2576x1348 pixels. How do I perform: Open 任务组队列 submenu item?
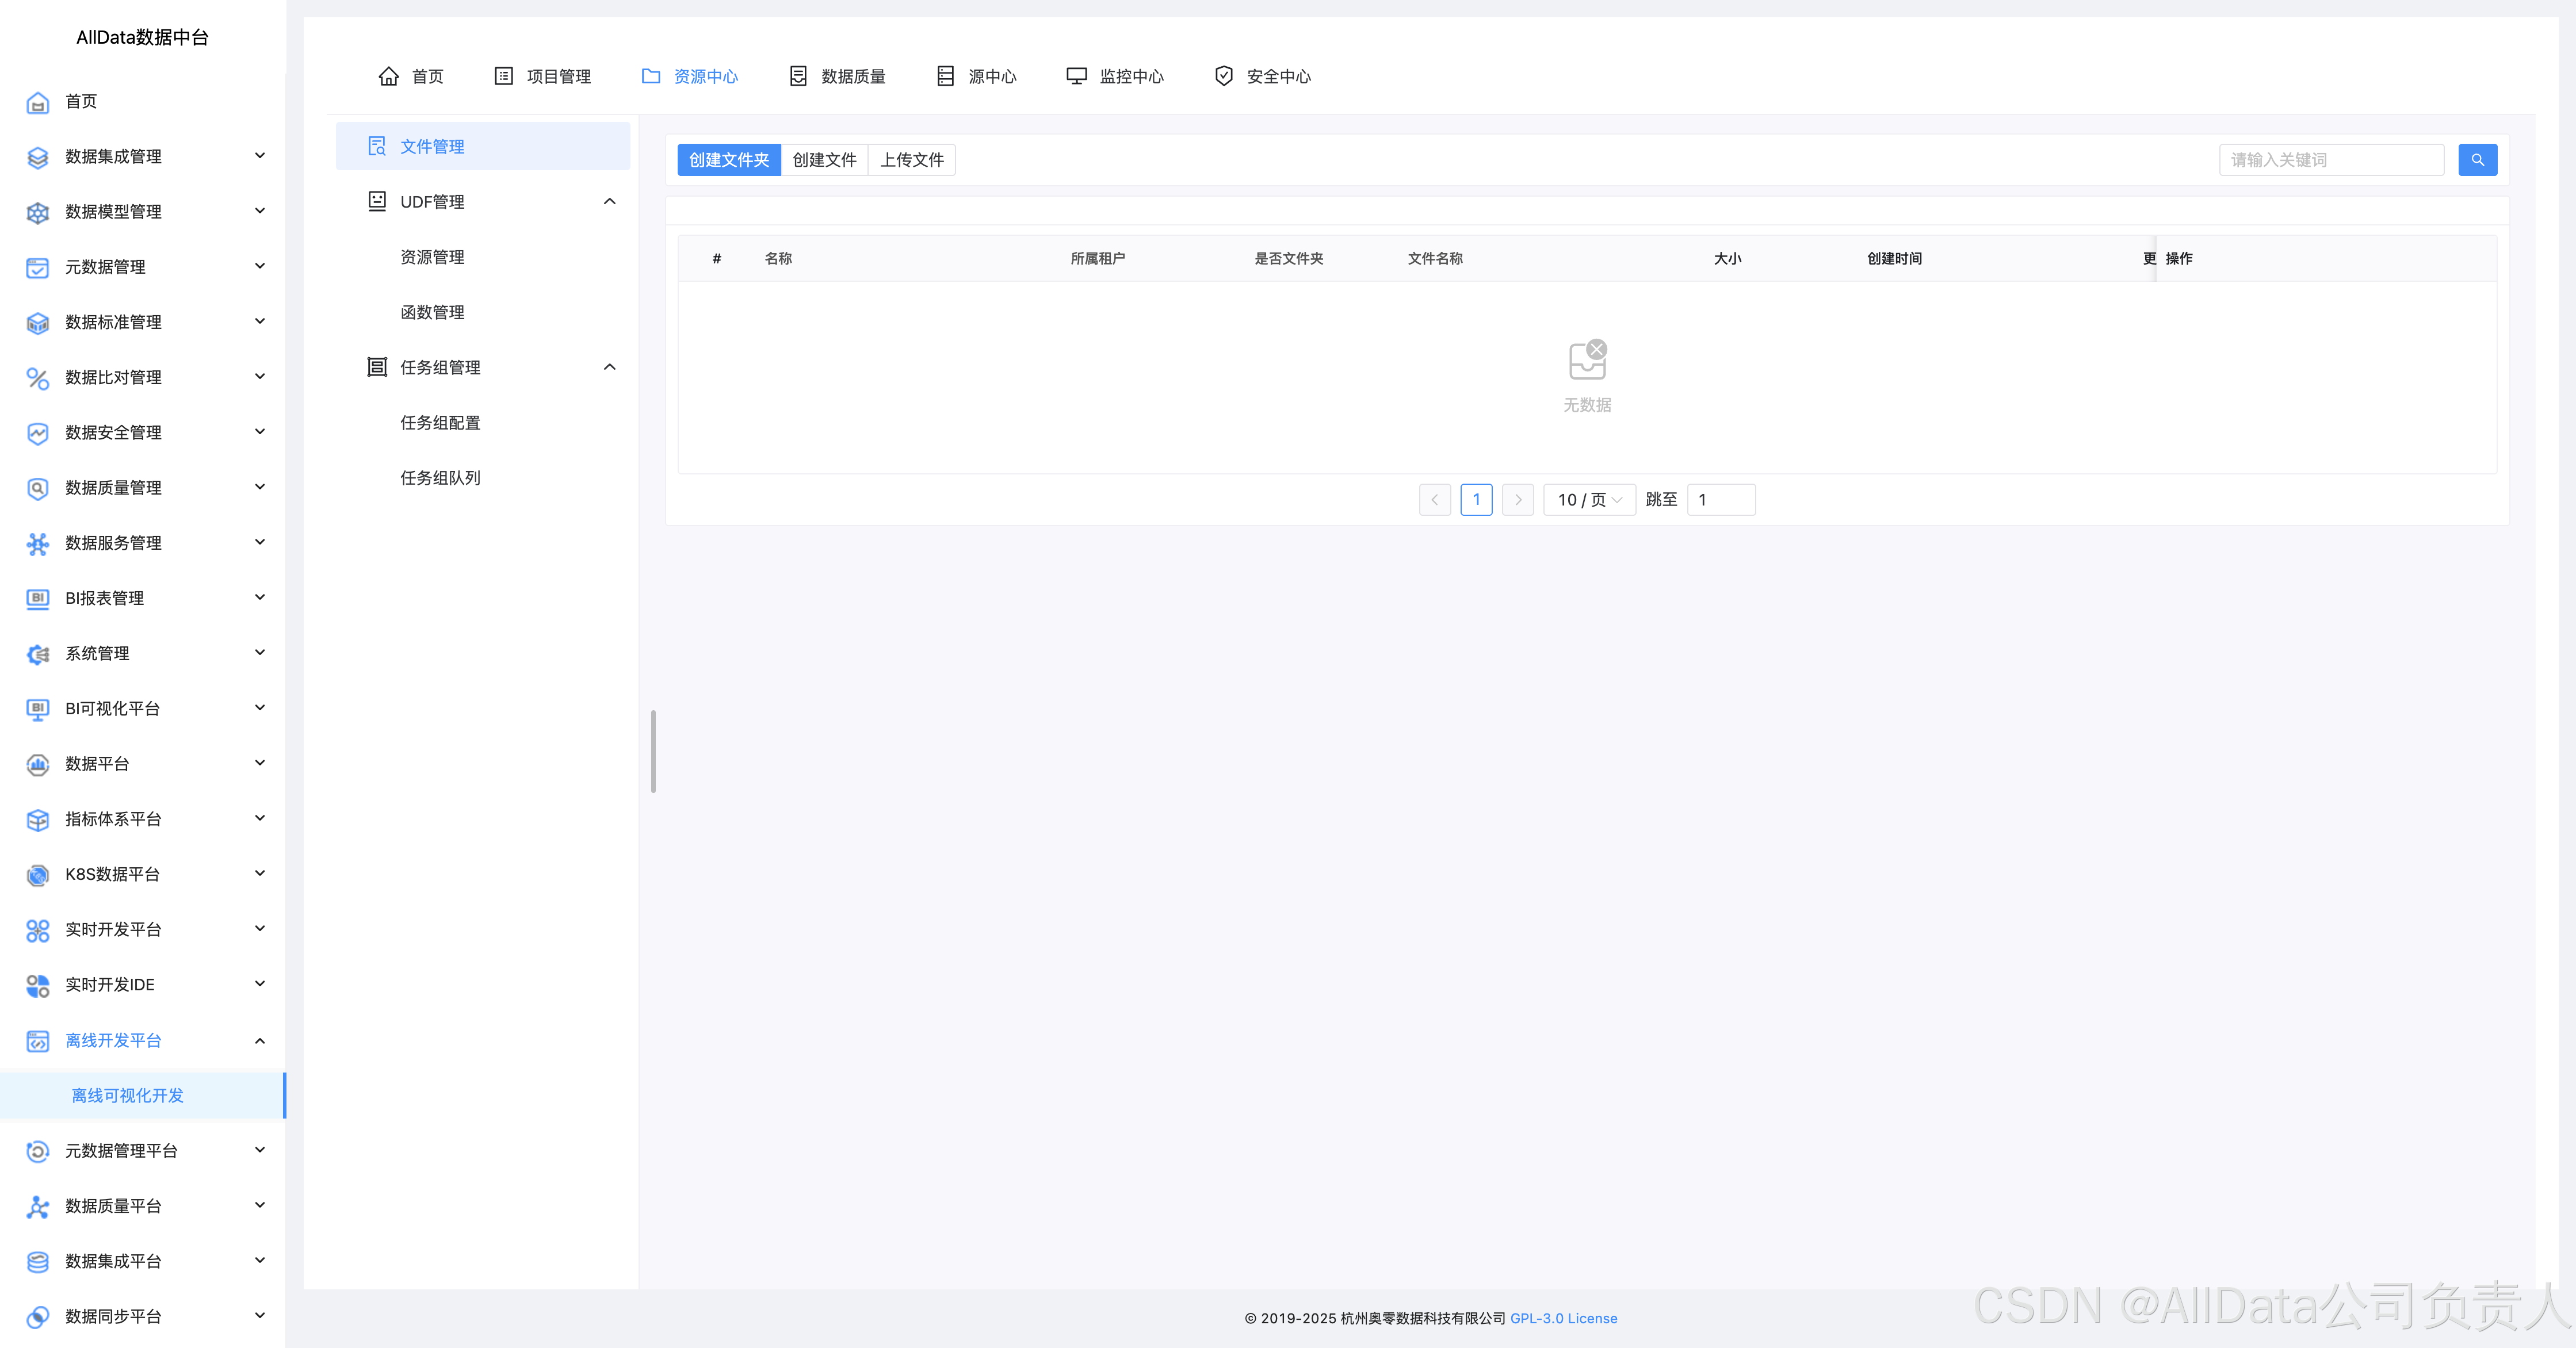click(x=440, y=478)
